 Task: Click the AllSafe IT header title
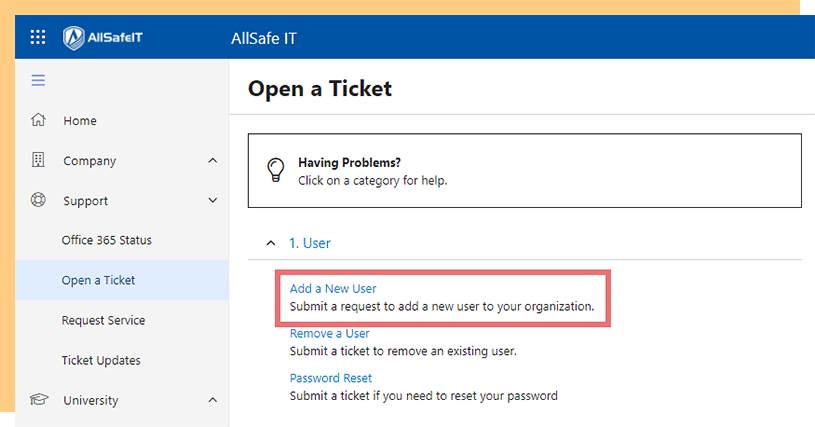264,38
